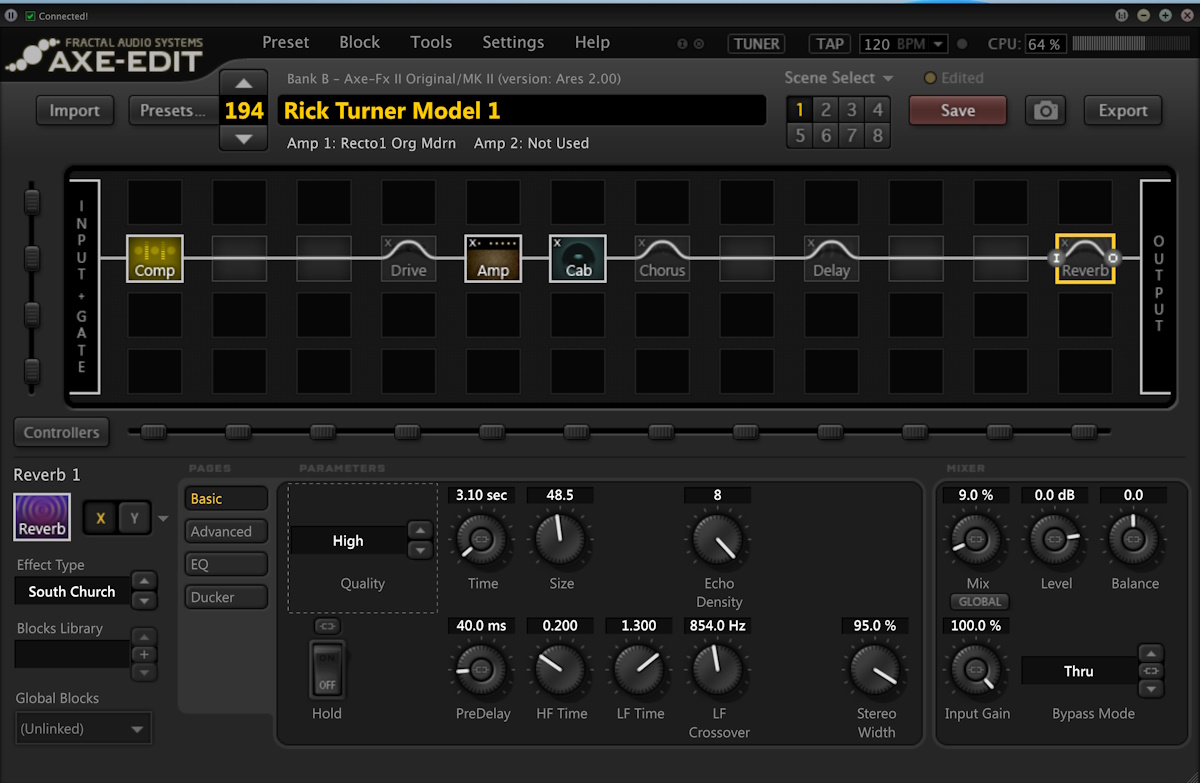Select scene 4
Screen dimensions: 1200x783
pos(877,110)
